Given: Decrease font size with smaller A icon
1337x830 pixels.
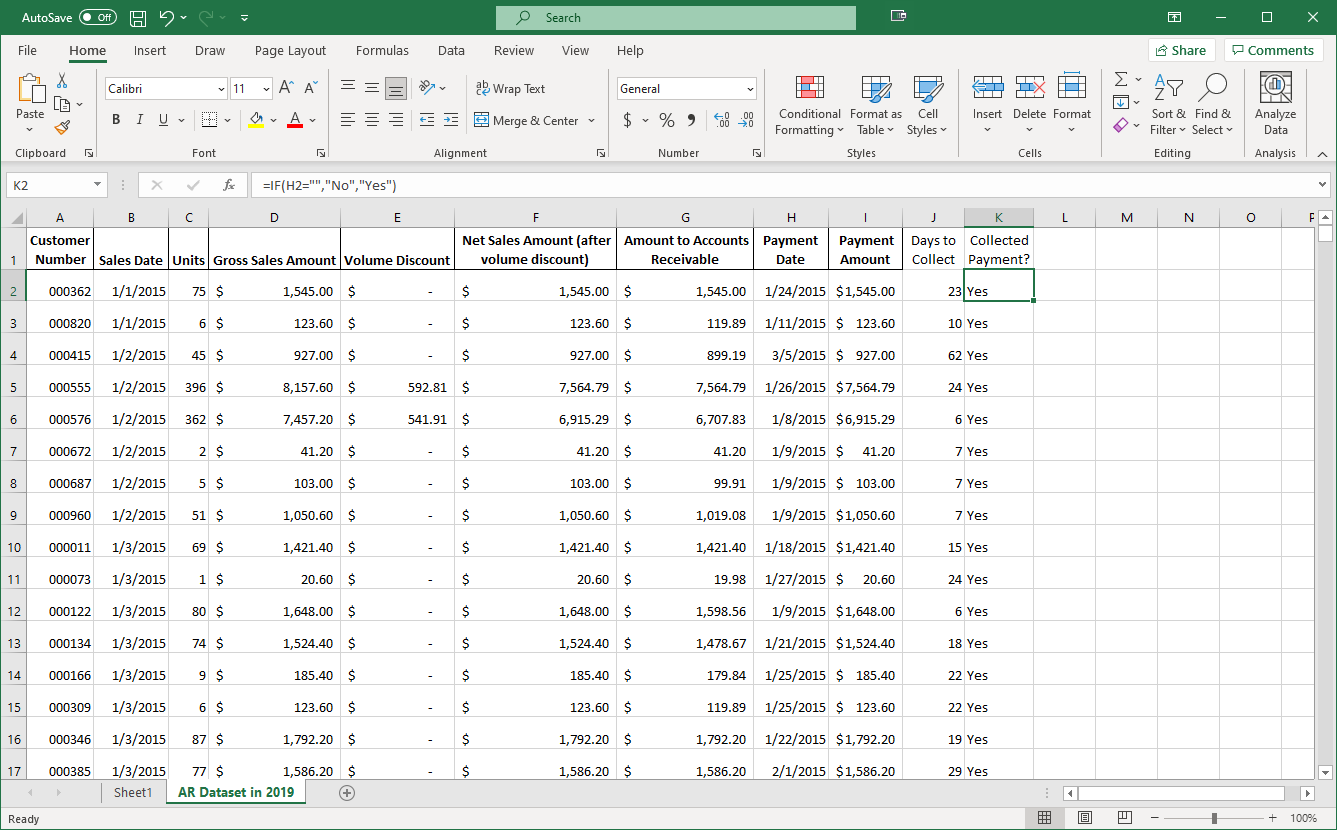Looking at the screenshot, I should [311, 88].
